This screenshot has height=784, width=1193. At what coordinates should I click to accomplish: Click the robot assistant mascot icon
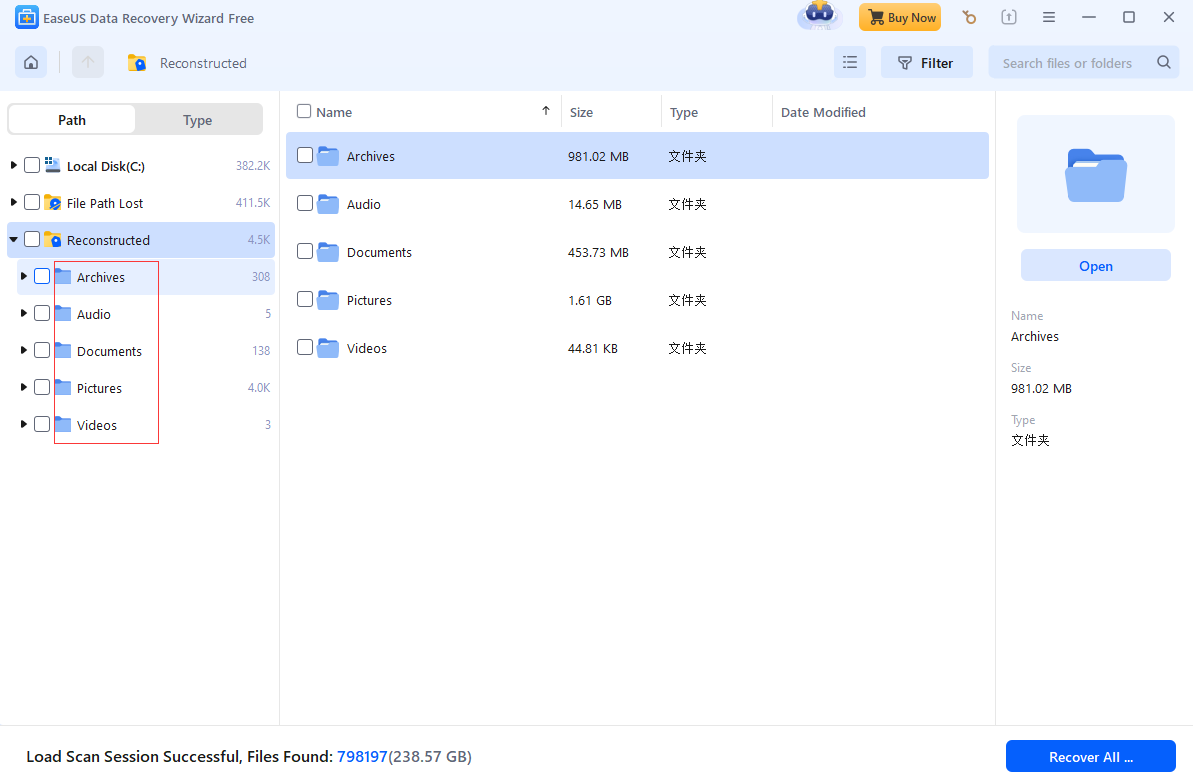pos(819,16)
